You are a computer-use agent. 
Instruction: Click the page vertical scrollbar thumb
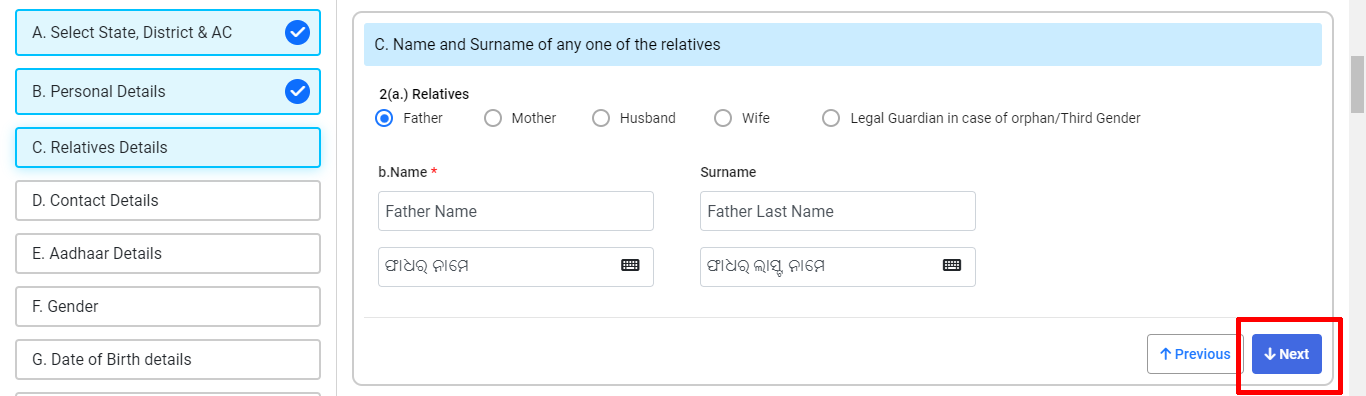[x=1357, y=85]
